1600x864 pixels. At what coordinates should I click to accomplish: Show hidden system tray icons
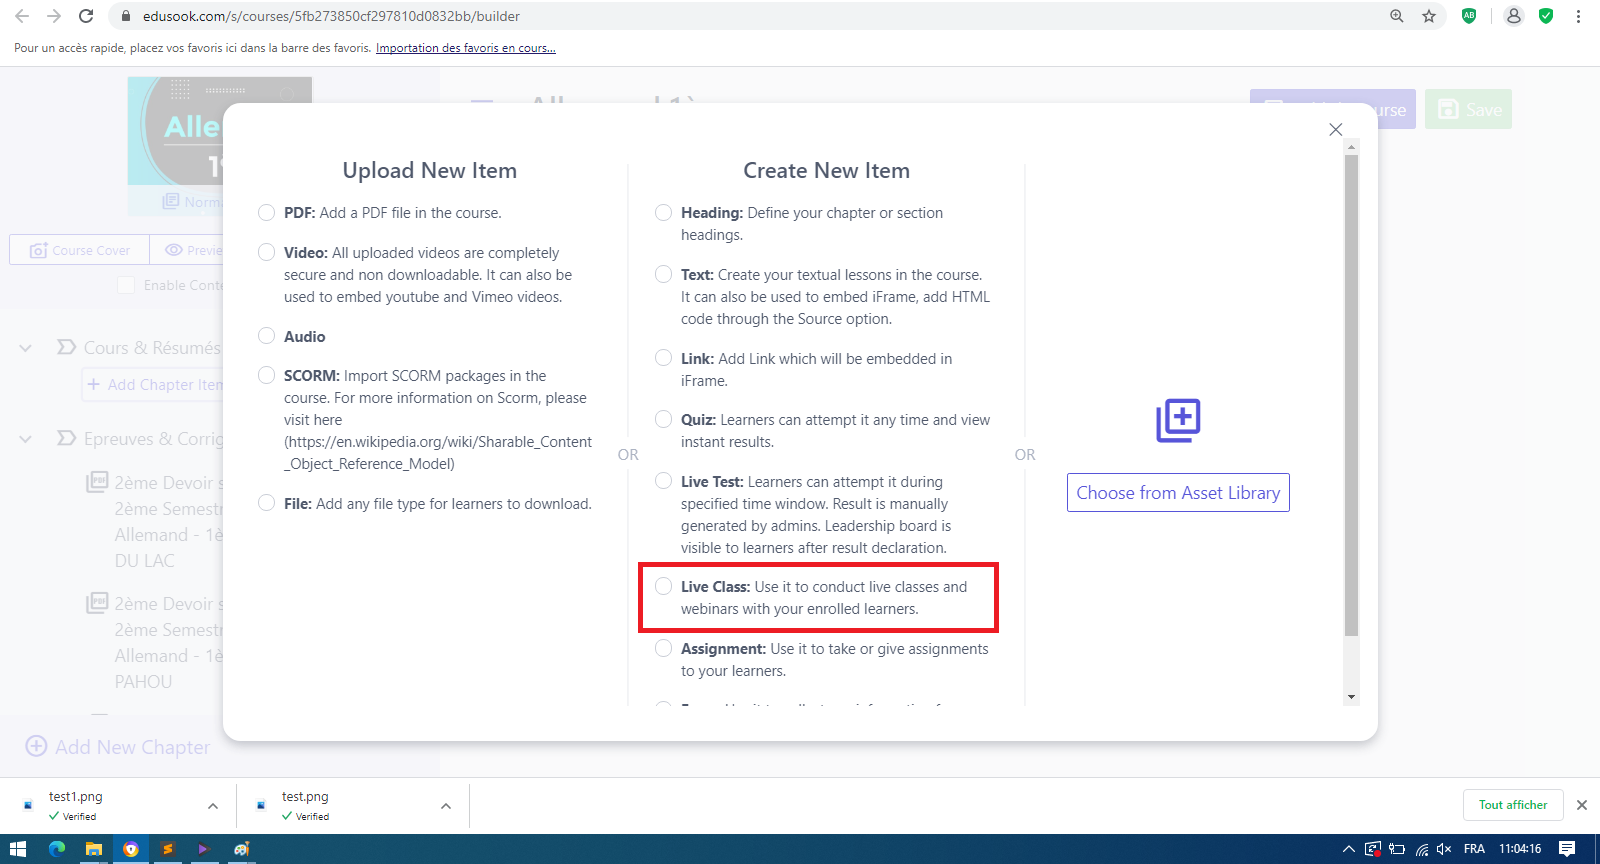coord(1348,849)
